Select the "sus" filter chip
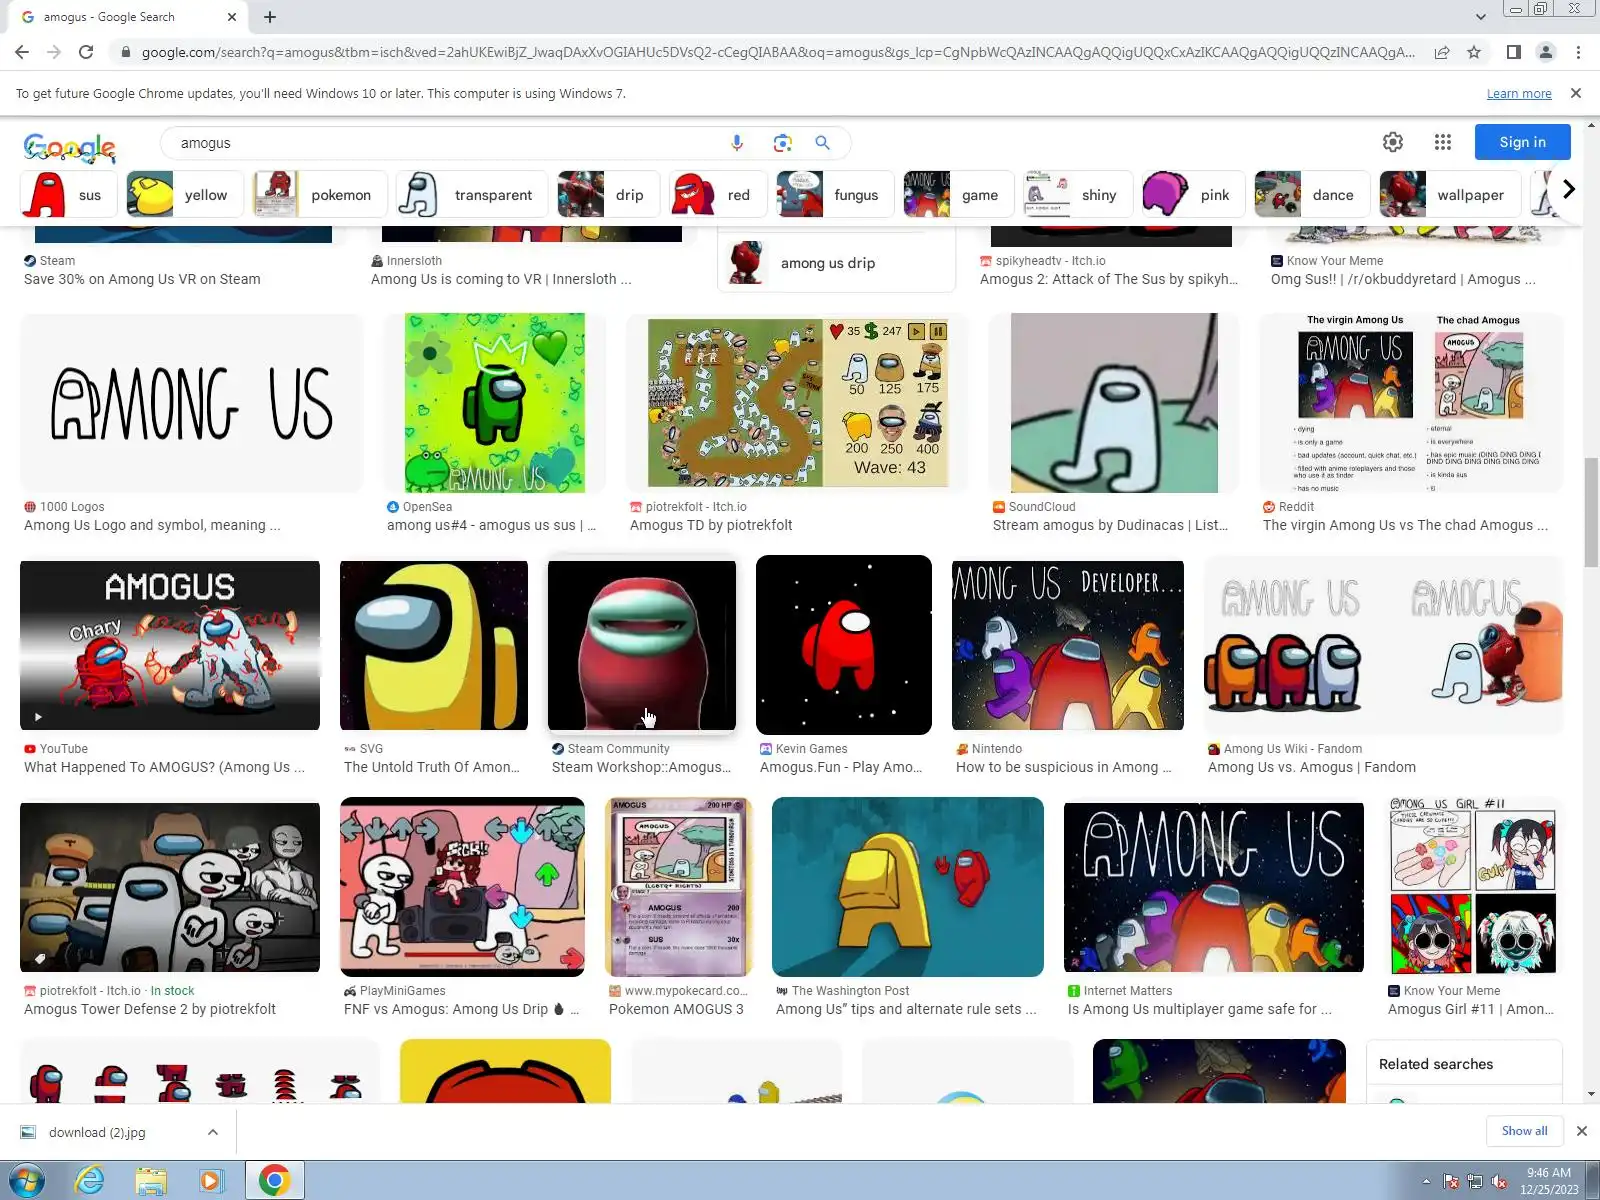Viewport: 1600px width, 1200px height. pos(68,195)
